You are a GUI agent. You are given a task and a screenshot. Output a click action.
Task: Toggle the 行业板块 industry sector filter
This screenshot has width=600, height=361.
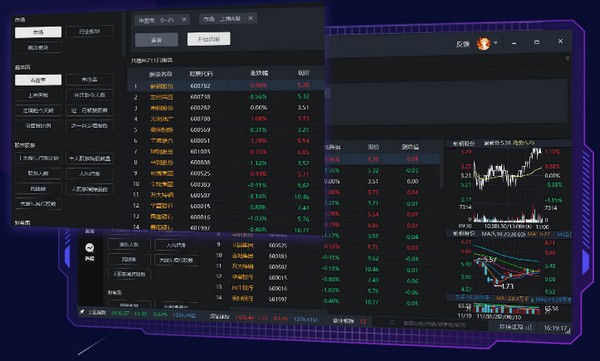tap(90, 31)
